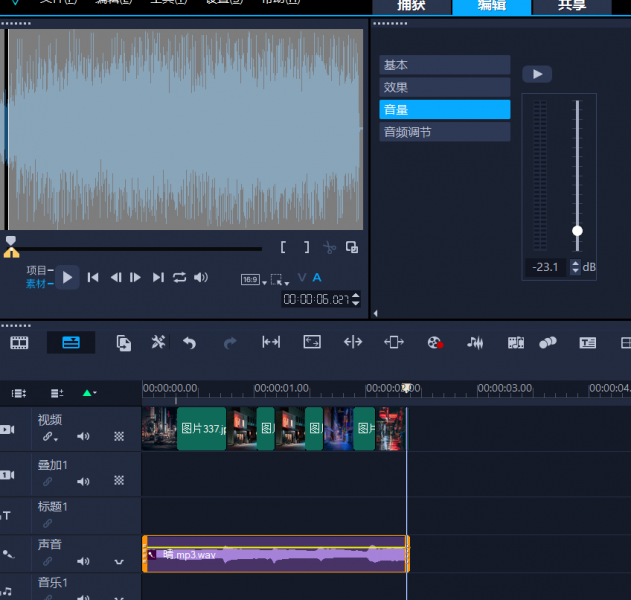Click the roll tool icon

click(353, 342)
